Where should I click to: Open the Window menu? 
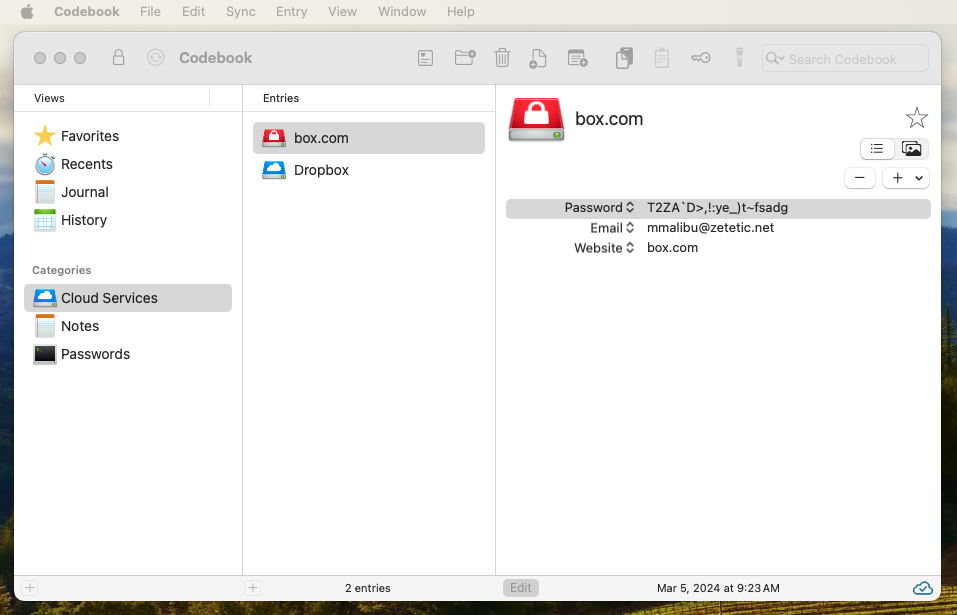pyautogui.click(x=402, y=12)
